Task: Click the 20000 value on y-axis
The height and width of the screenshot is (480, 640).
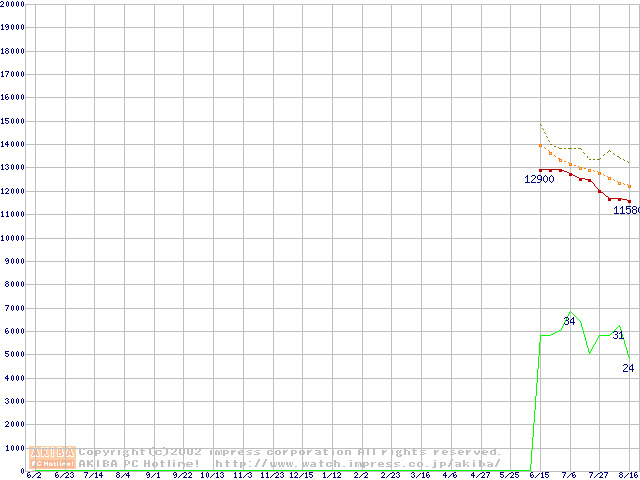Action: click(x=12, y=4)
